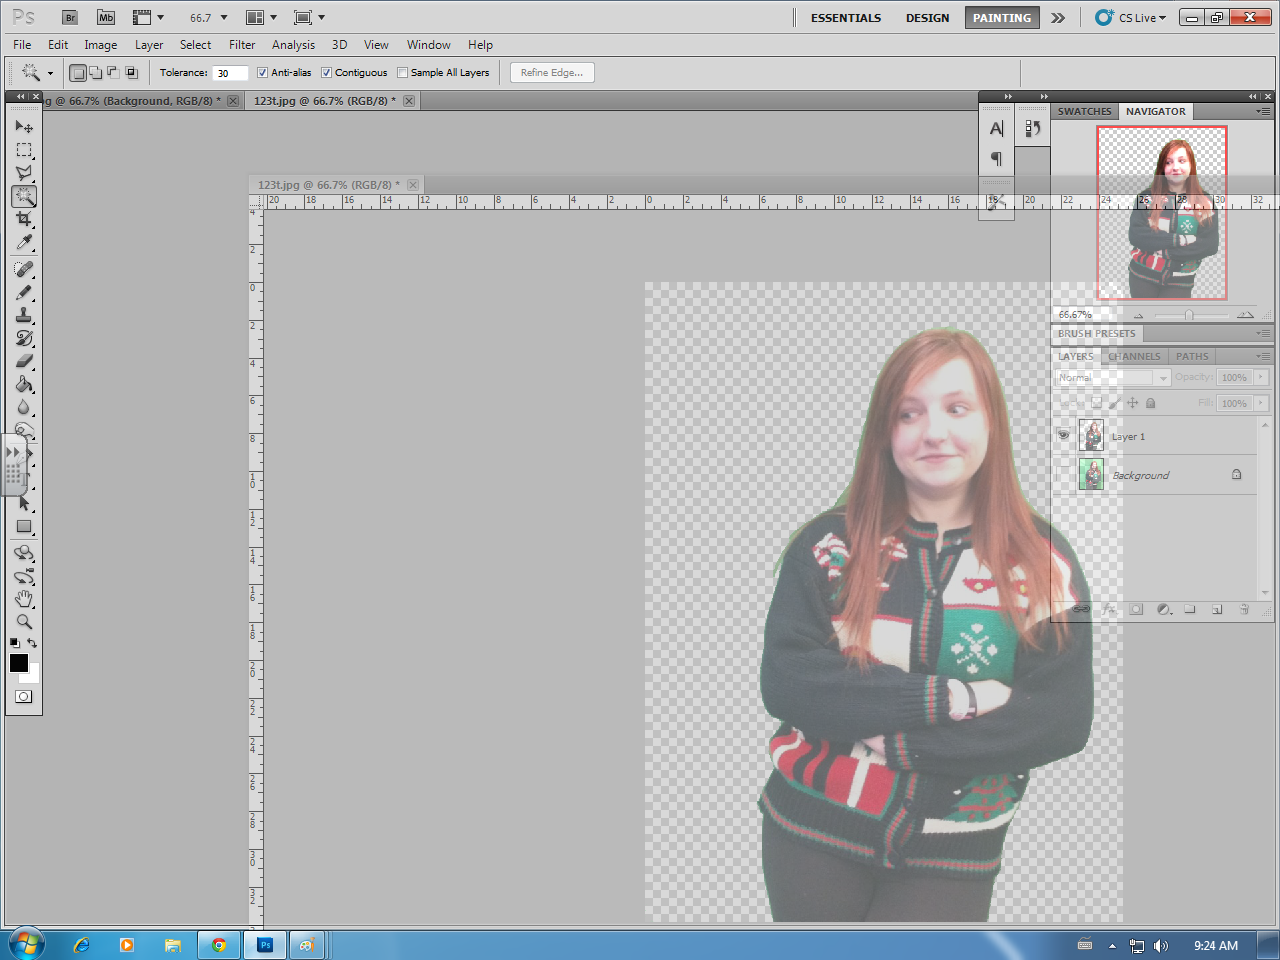Select the Paint Bucket tool
The width and height of the screenshot is (1280, 960).
(x=24, y=384)
